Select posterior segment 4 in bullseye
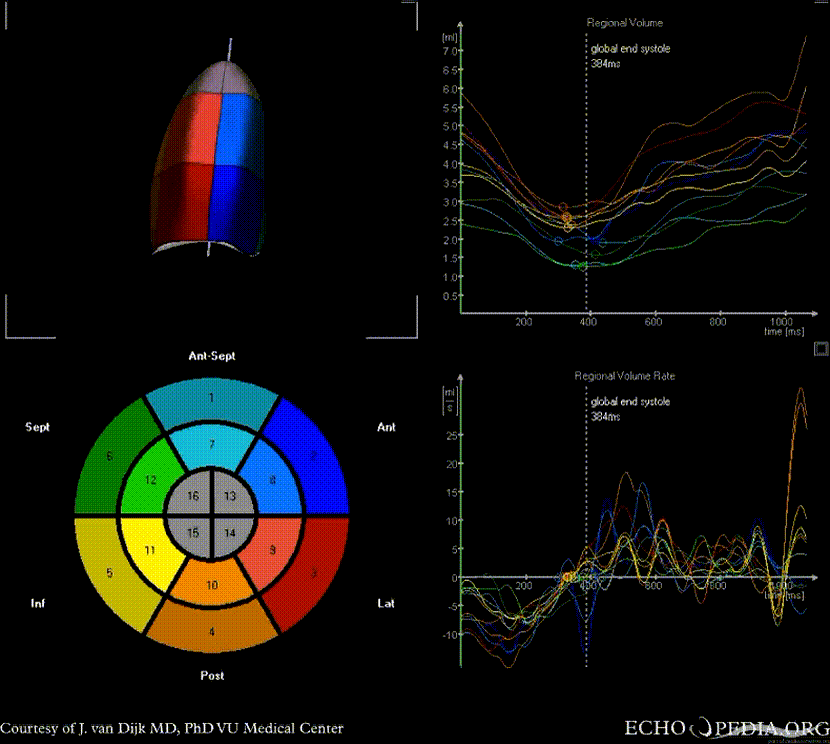The image size is (830, 744). point(211,632)
